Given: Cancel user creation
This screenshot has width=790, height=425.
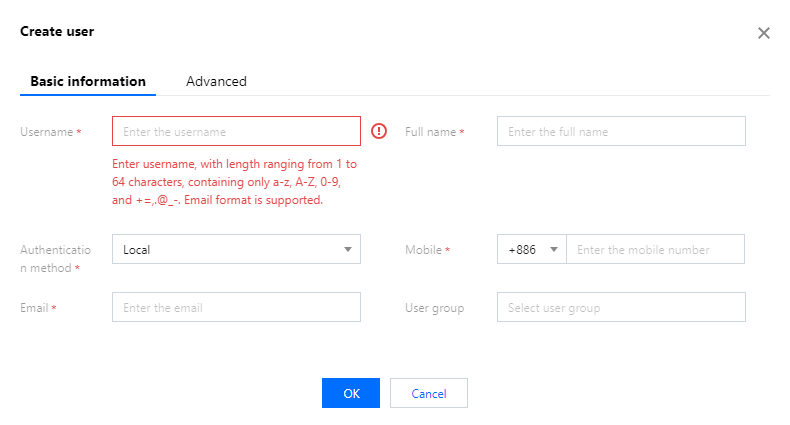Looking at the screenshot, I should (x=428, y=393).
